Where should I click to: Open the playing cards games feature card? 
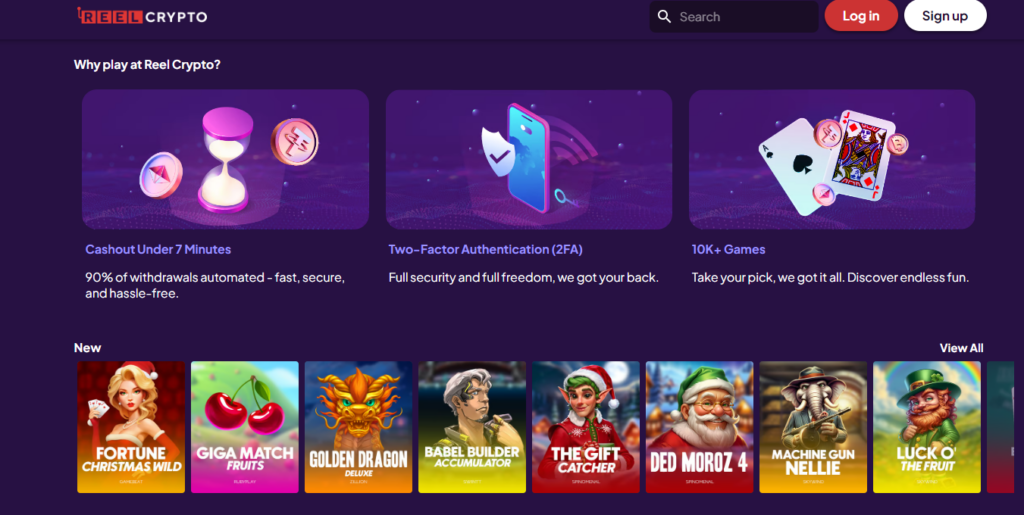[832, 159]
